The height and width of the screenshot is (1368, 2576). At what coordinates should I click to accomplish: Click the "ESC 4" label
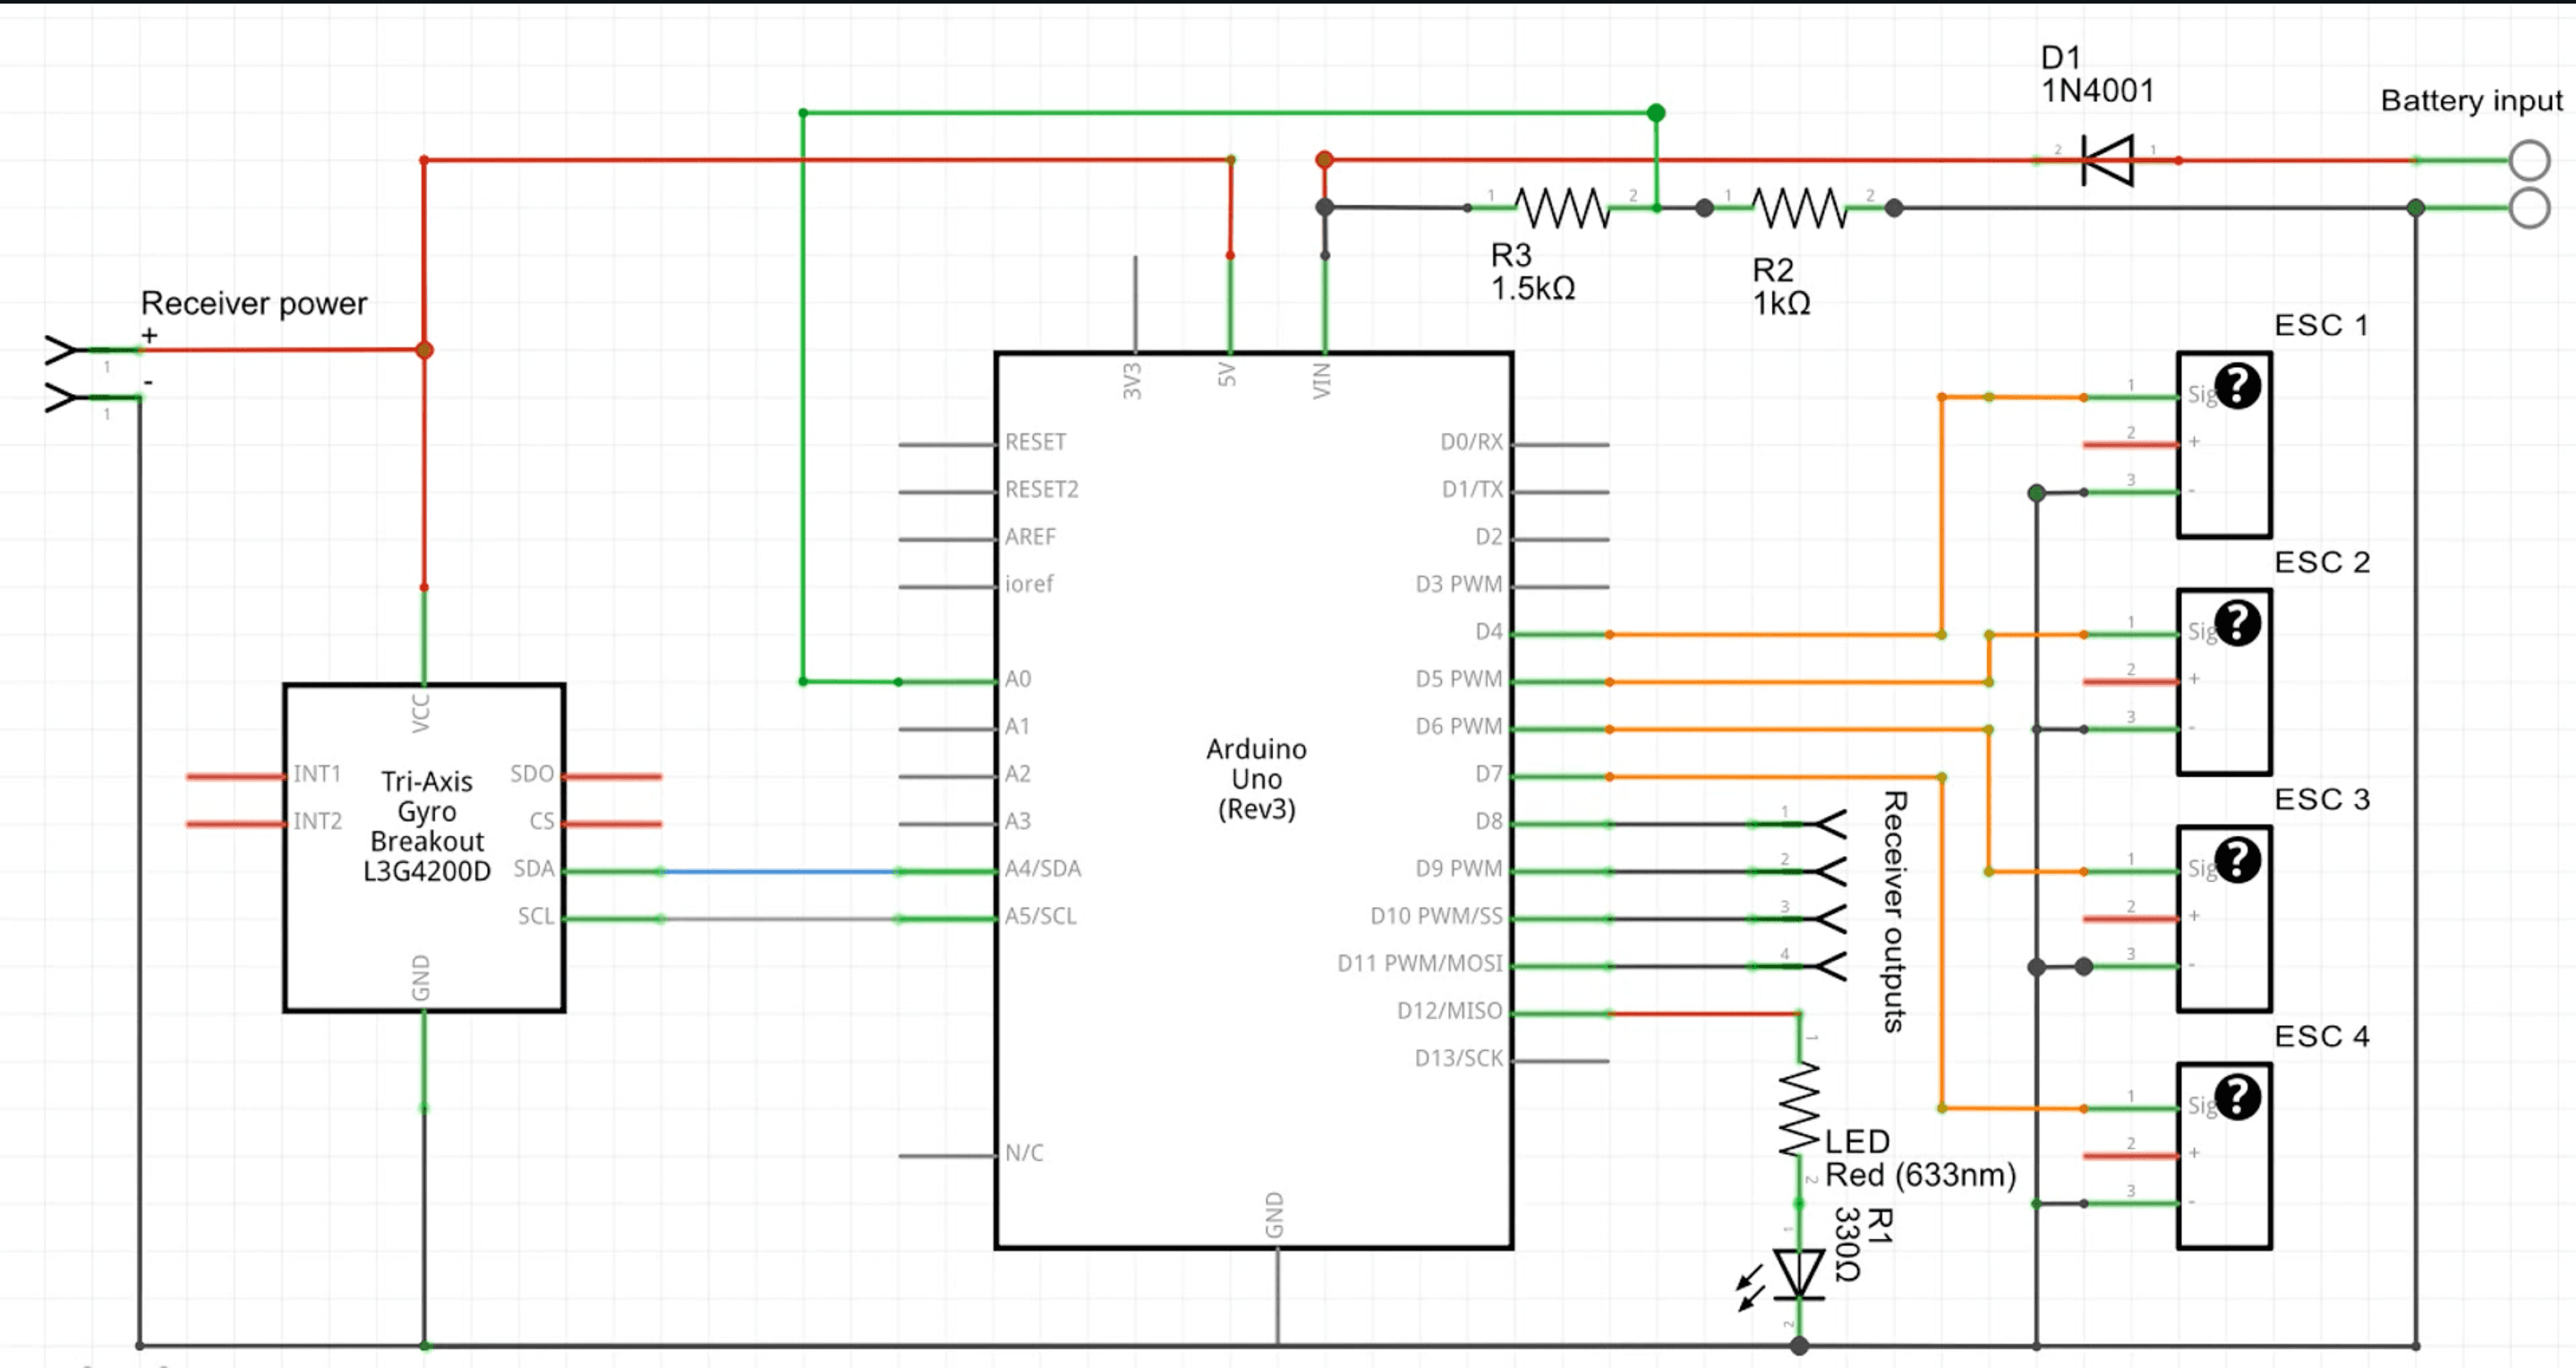point(2322,1036)
